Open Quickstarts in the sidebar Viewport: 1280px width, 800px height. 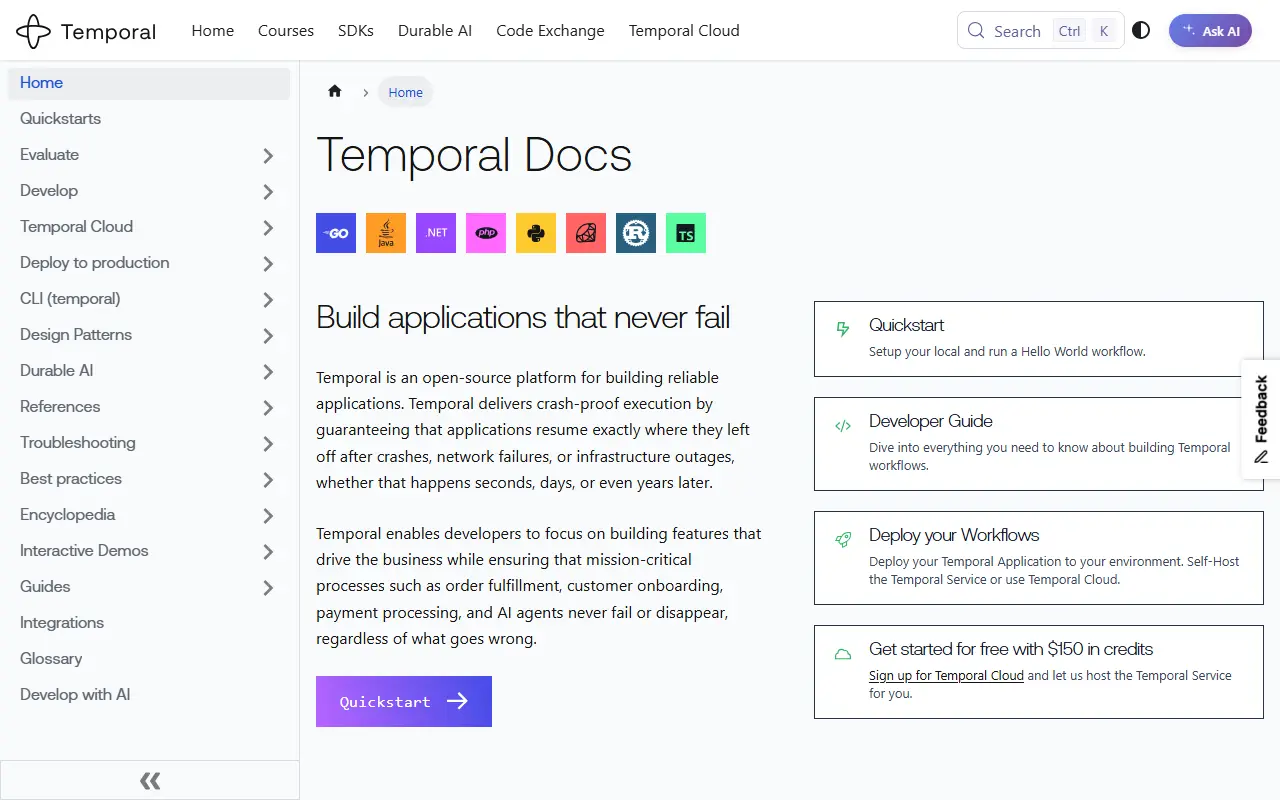pyautogui.click(x=149, y=118)
